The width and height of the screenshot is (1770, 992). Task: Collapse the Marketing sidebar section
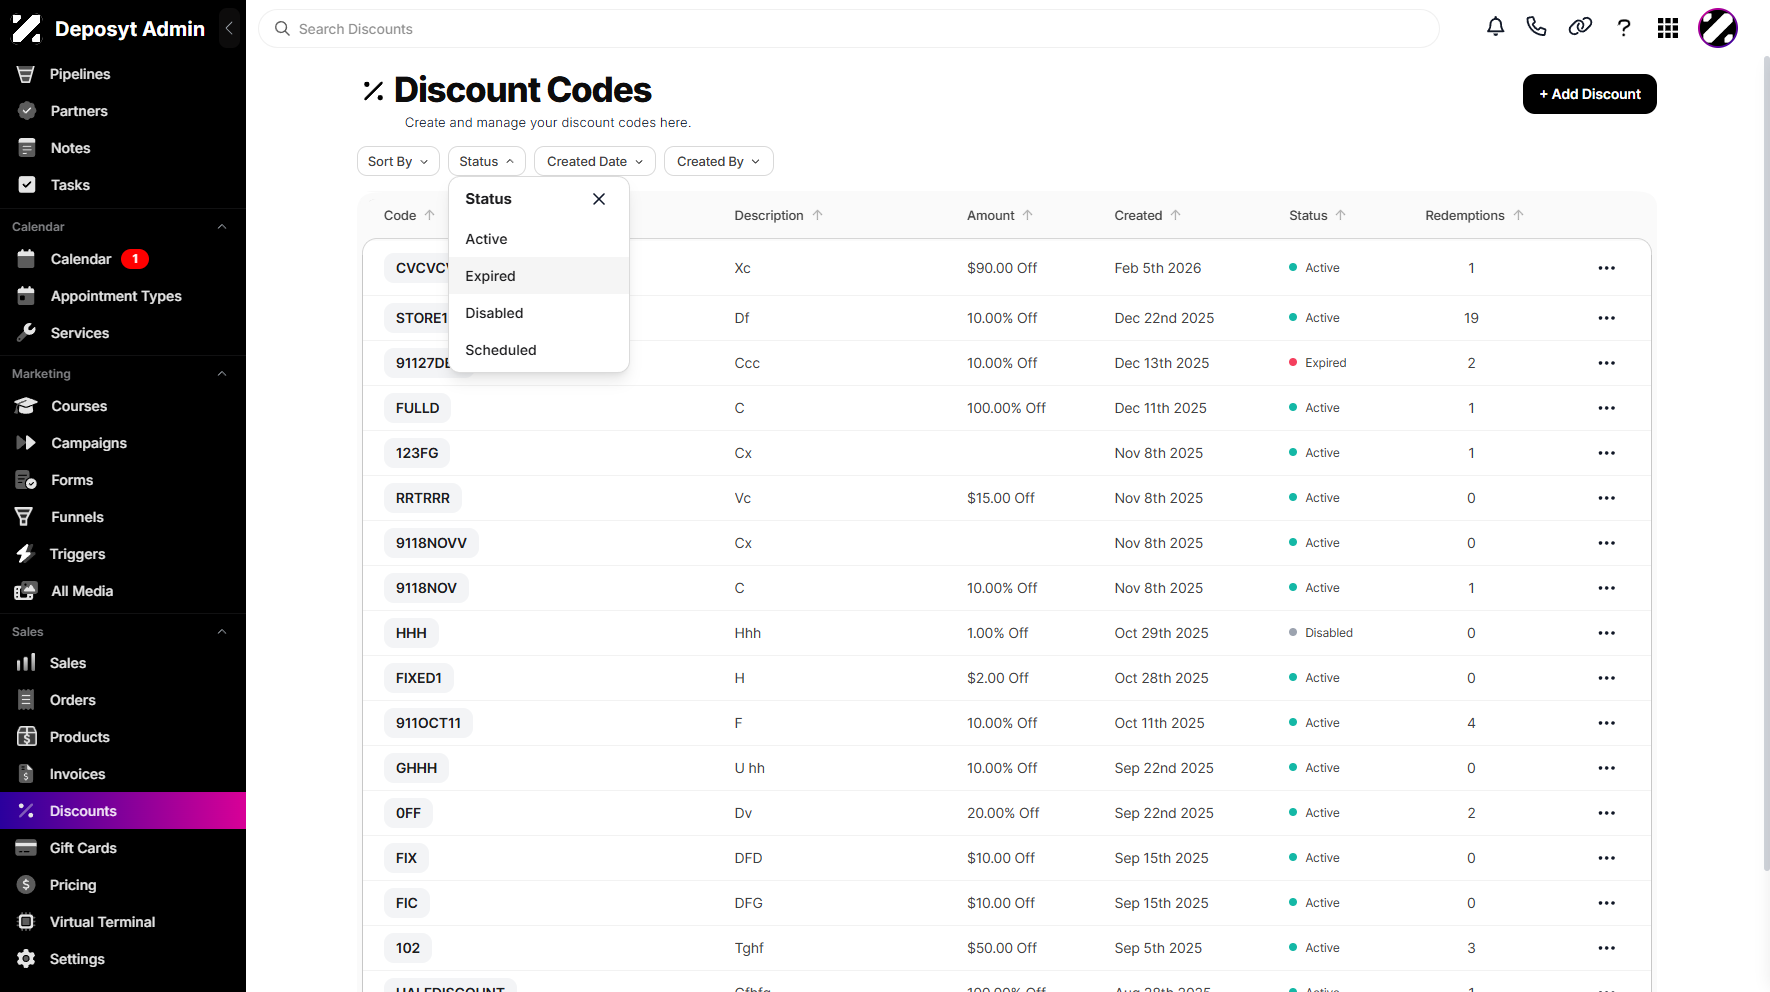coord(222,374)
